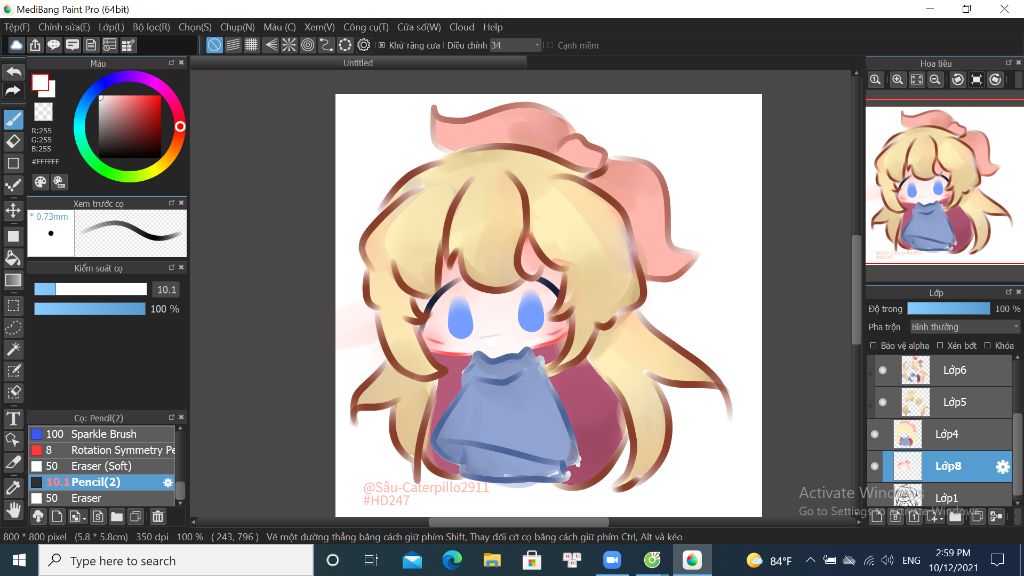Select the Gradient tool
Screen dimensions: 1024x576
13,280
